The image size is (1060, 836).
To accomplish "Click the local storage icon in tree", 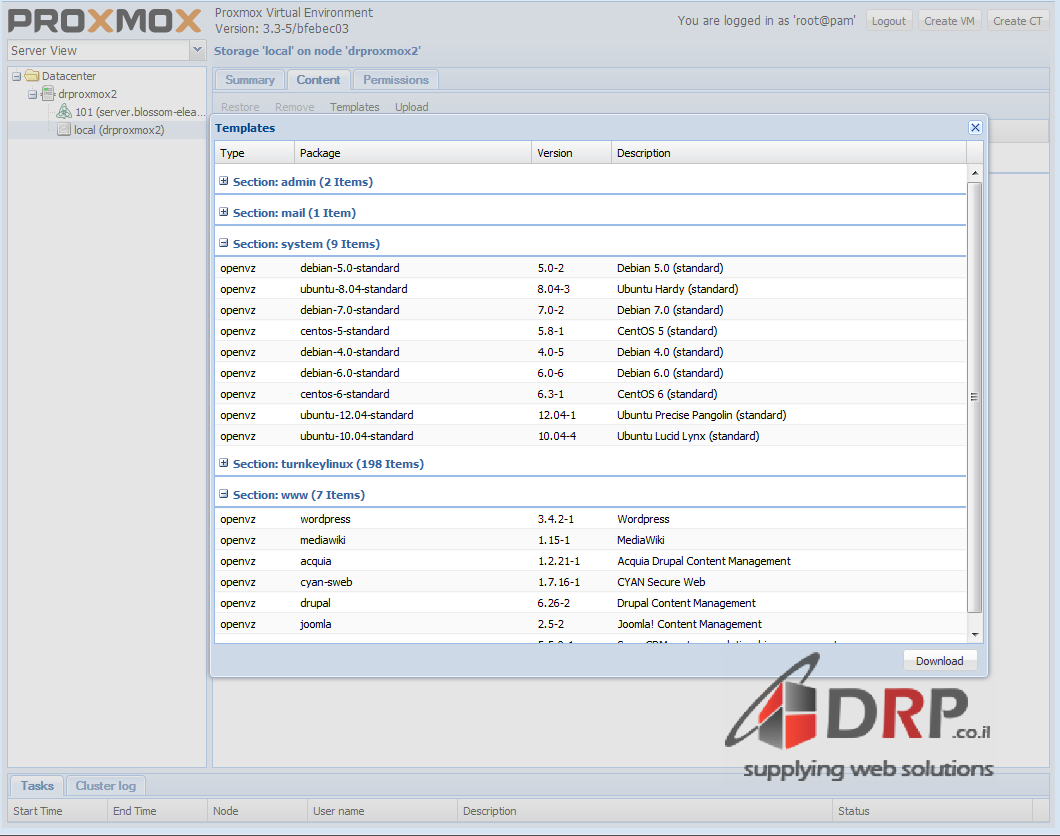I will (64, 130).
